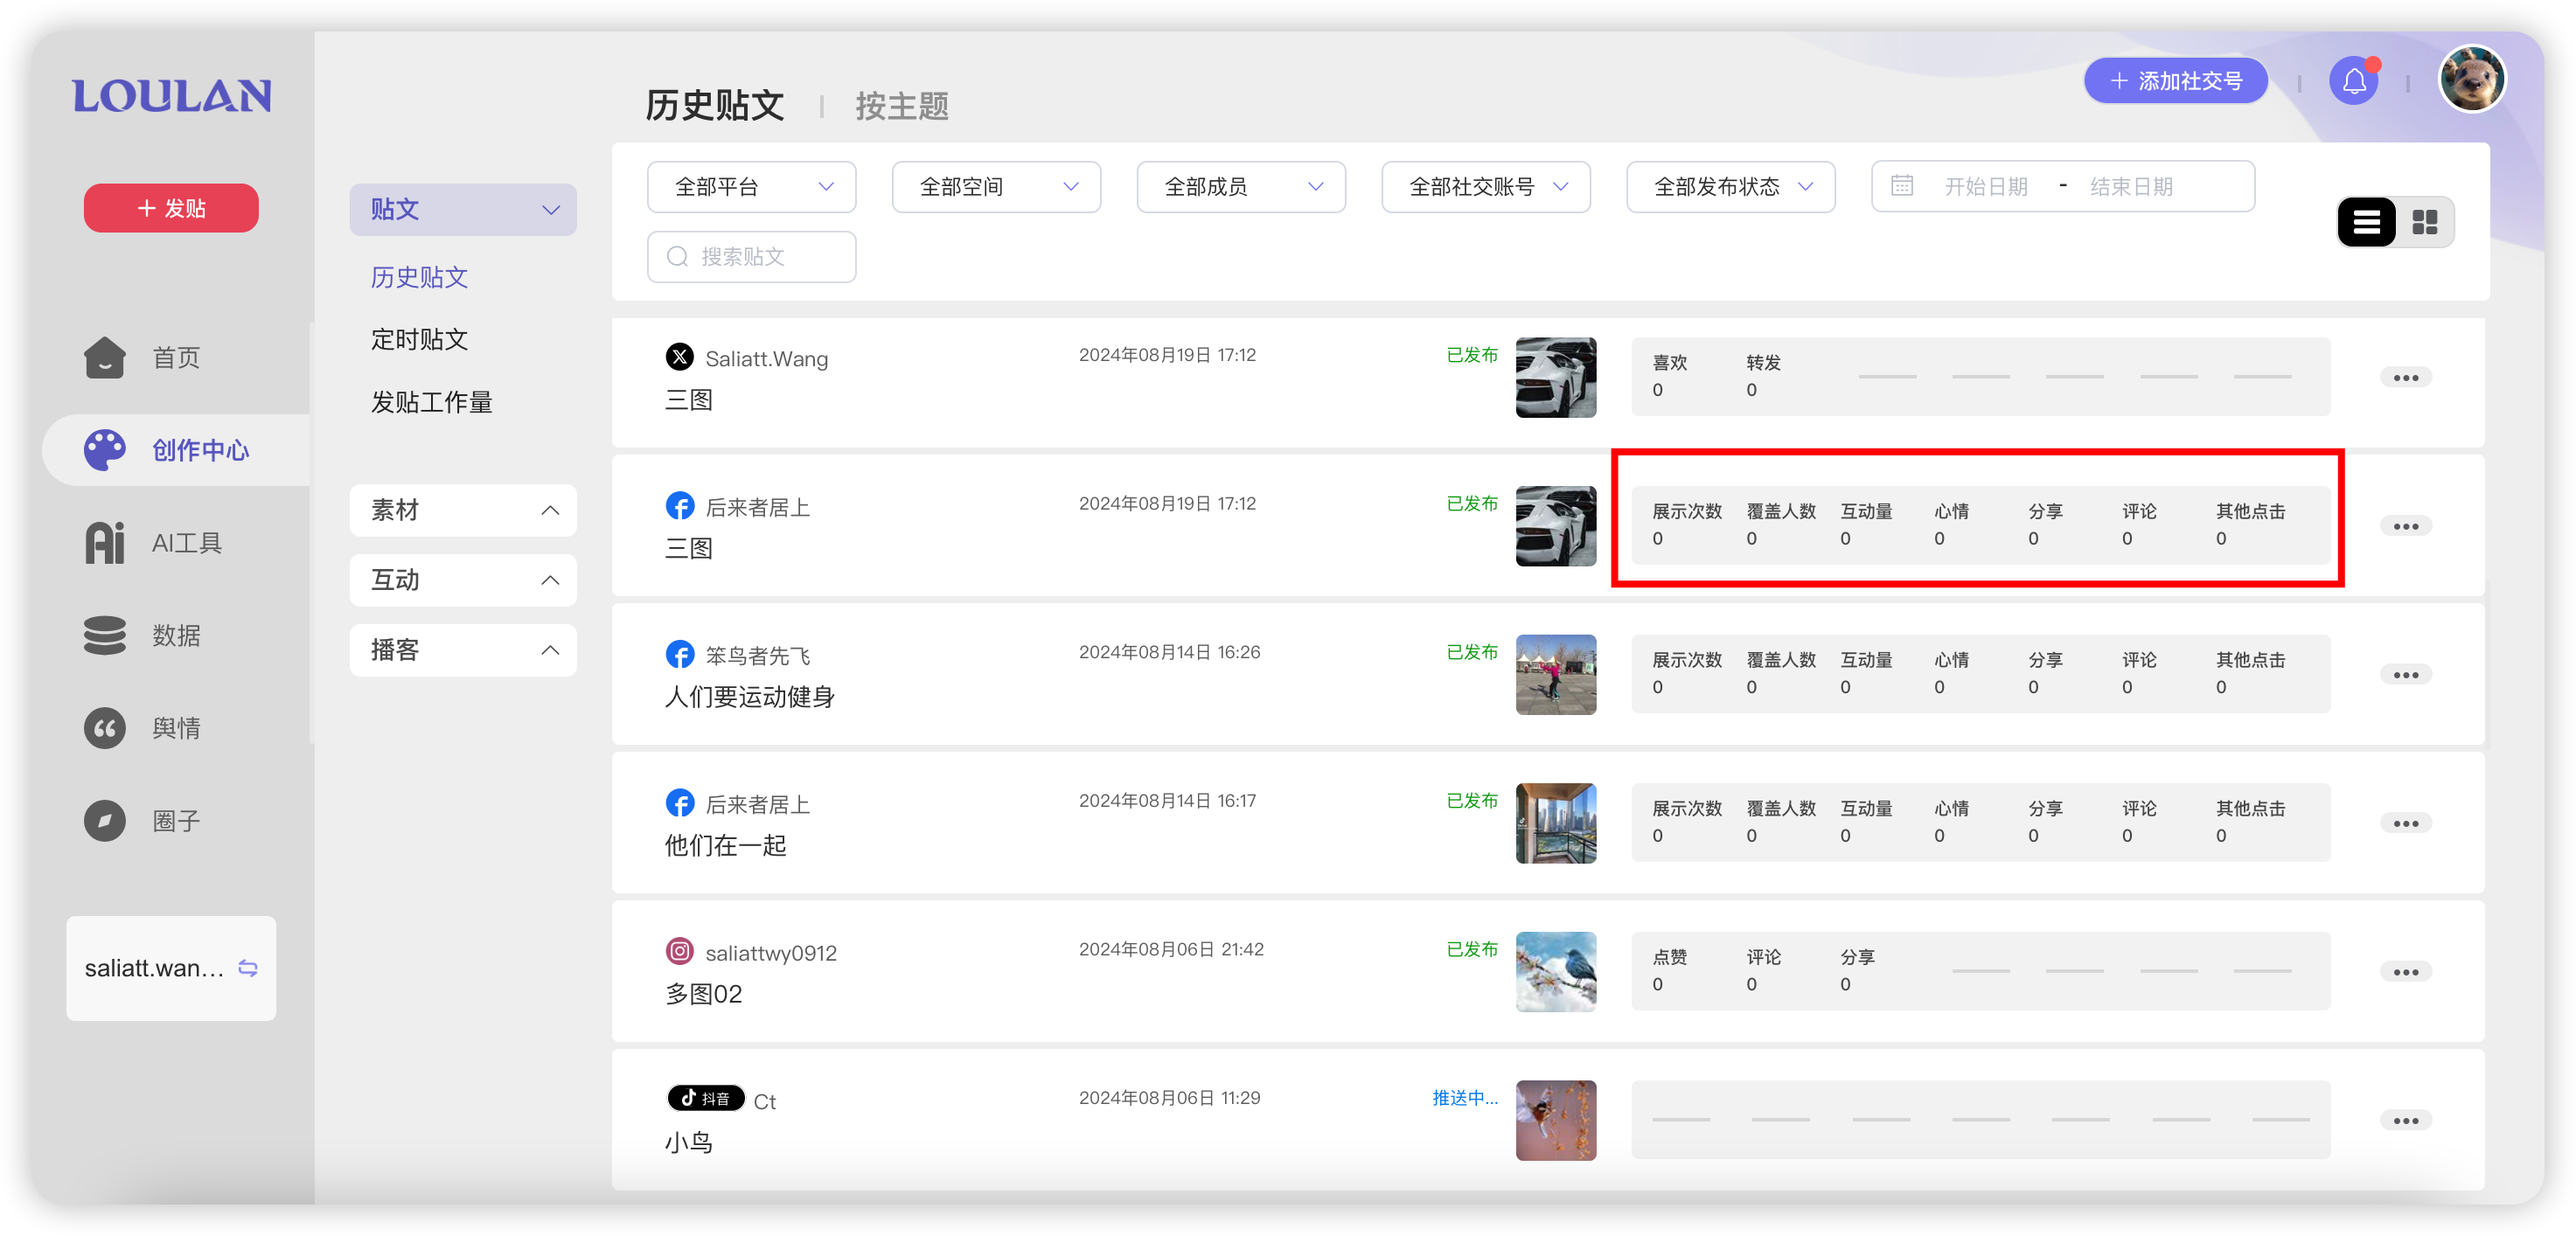Open the 全部平台 dropdown

(751, 187)
